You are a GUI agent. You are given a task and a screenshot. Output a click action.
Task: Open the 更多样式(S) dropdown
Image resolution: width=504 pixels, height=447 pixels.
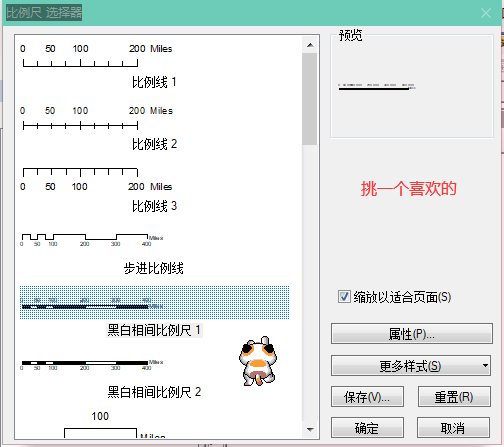[411, 366]
